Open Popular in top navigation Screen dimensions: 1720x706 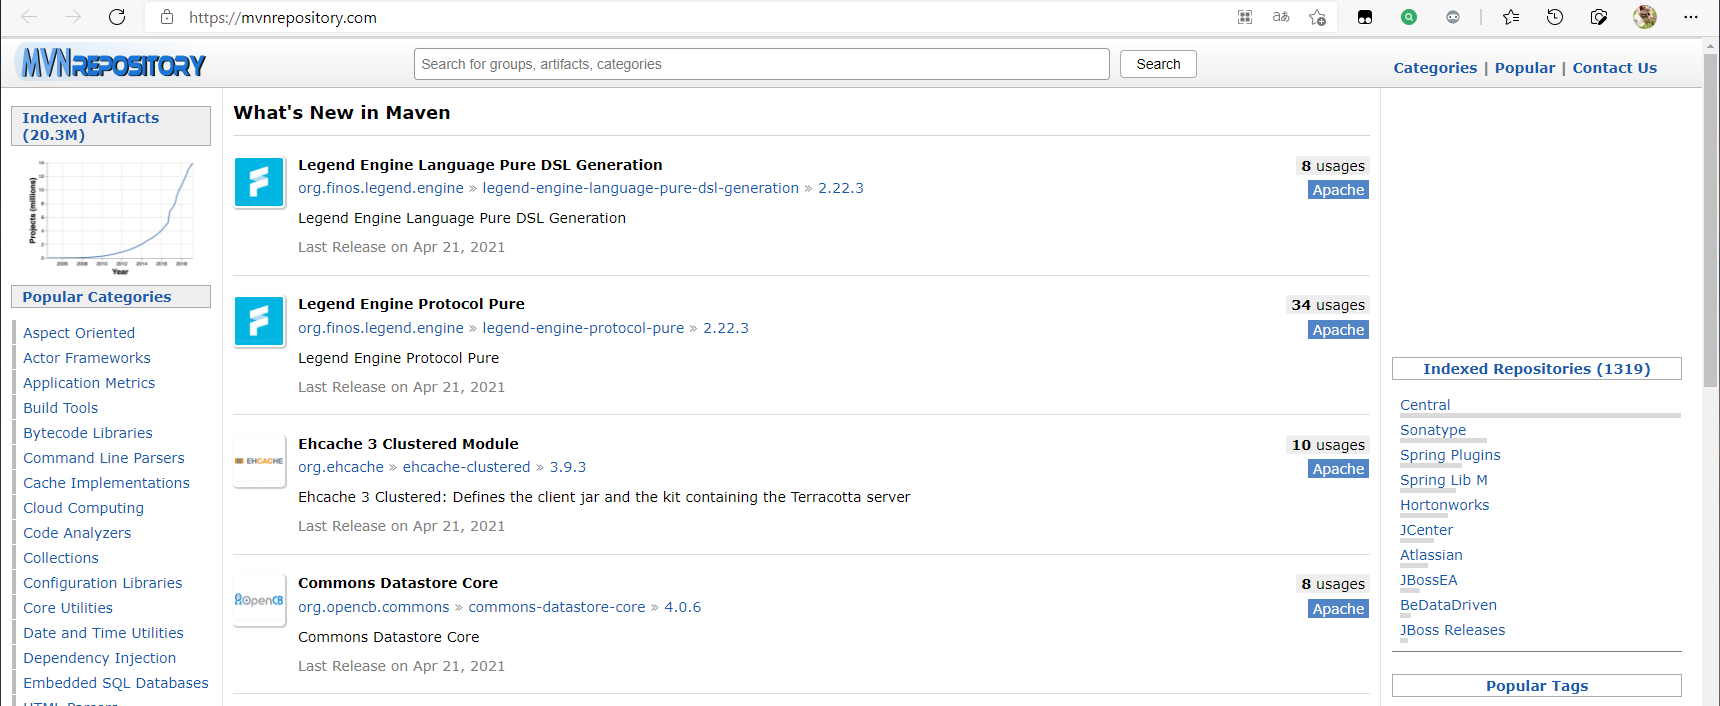[x=1525, y=68]
